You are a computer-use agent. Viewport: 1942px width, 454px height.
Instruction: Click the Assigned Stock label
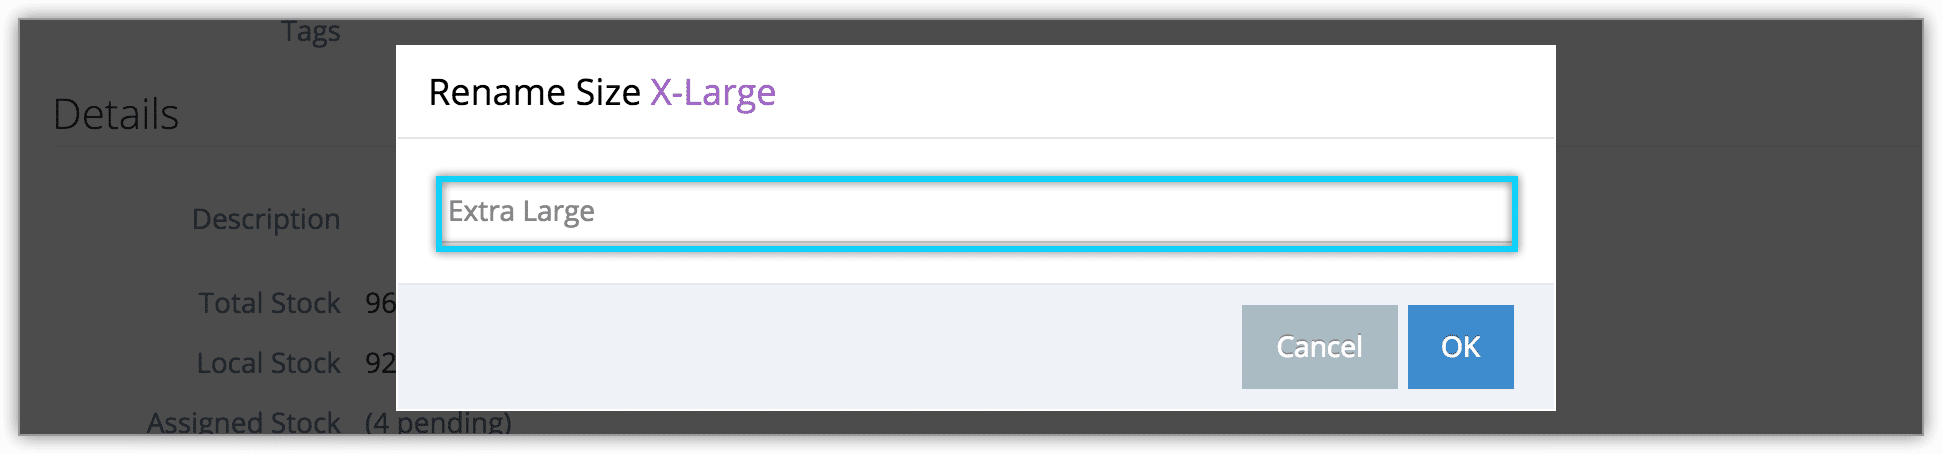[244, 422]
